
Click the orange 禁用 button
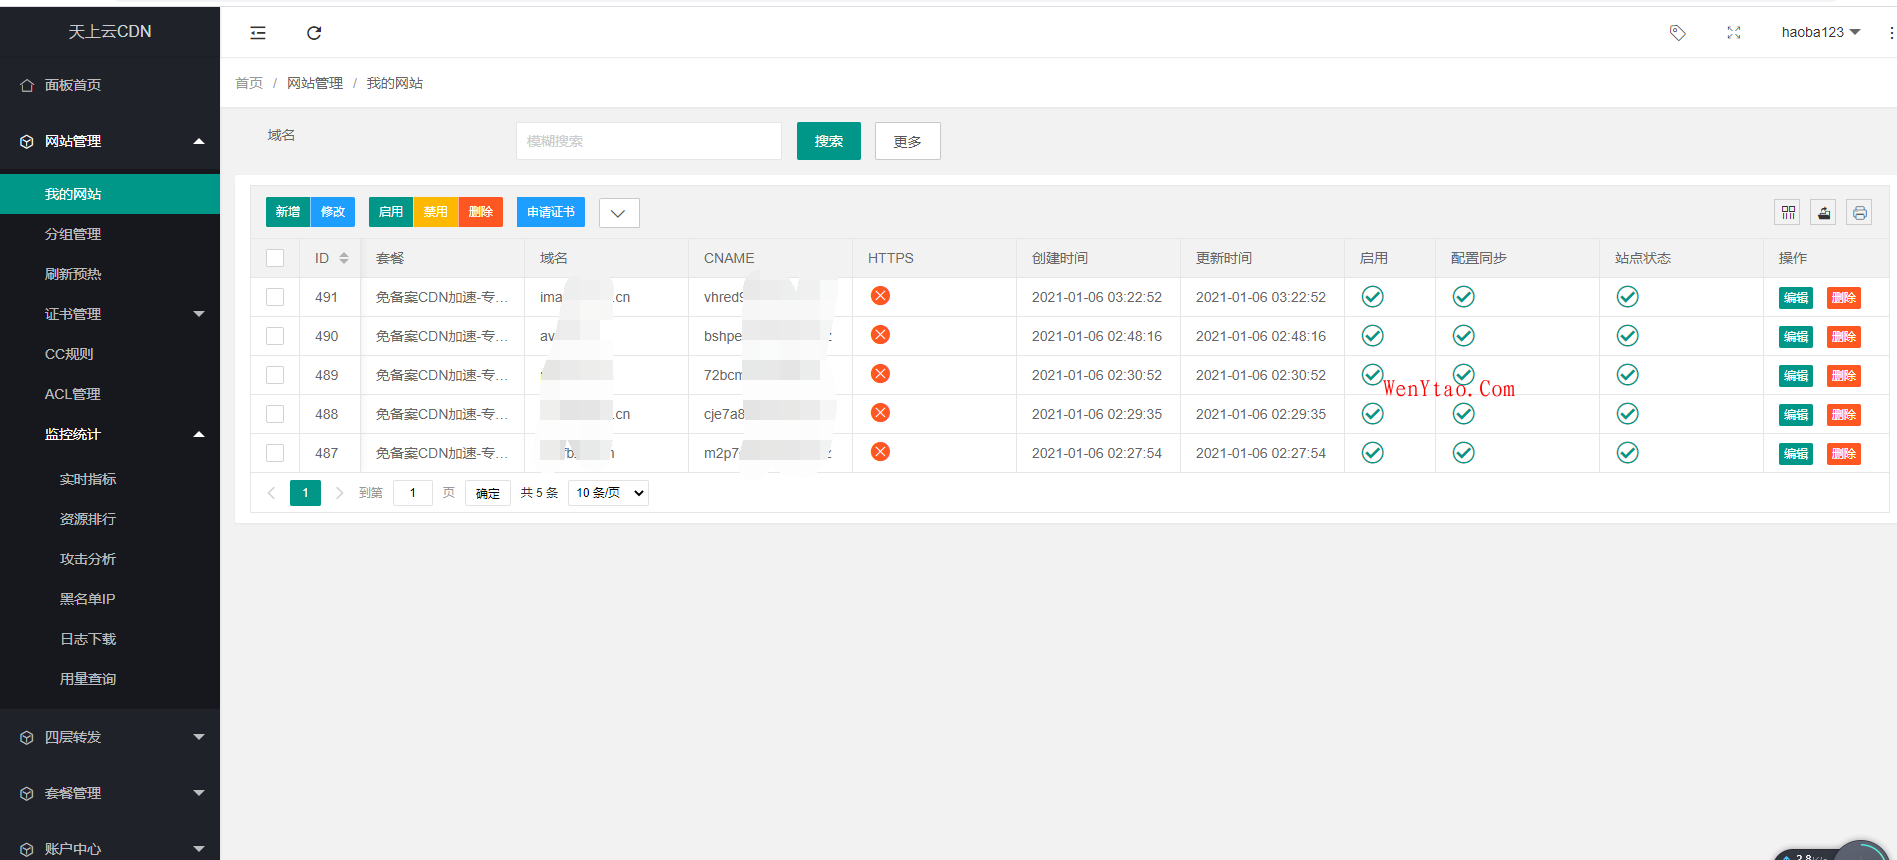tap(436, 212)
